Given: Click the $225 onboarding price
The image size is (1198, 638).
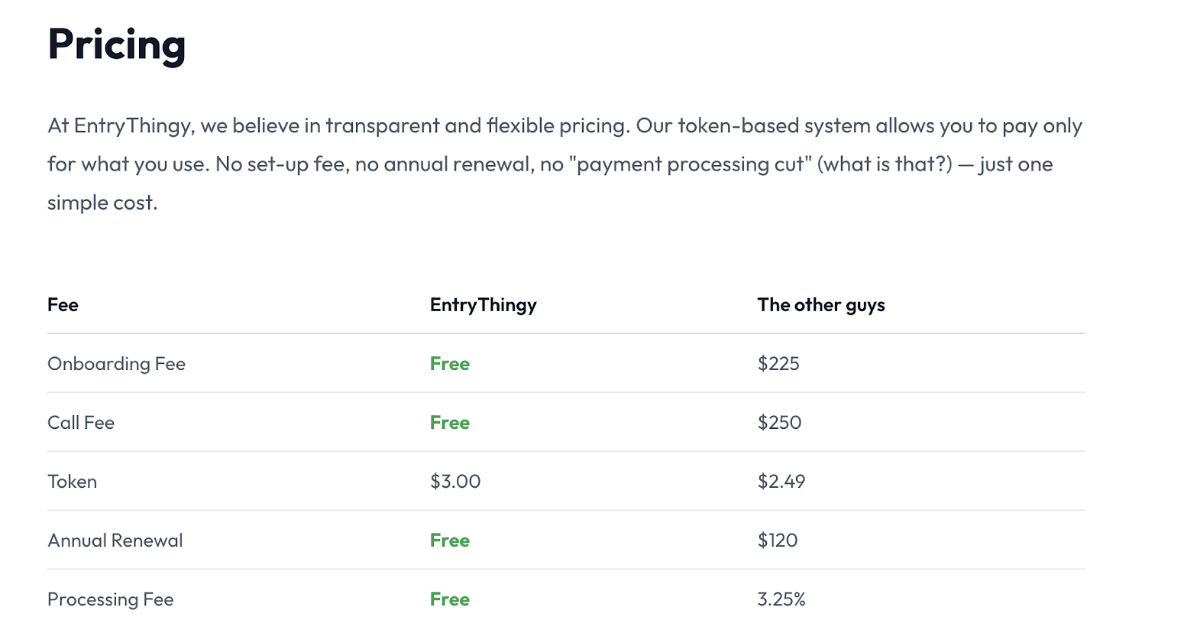Looking at the screenshot, I should pyautogui.click(x=779, y=364).
